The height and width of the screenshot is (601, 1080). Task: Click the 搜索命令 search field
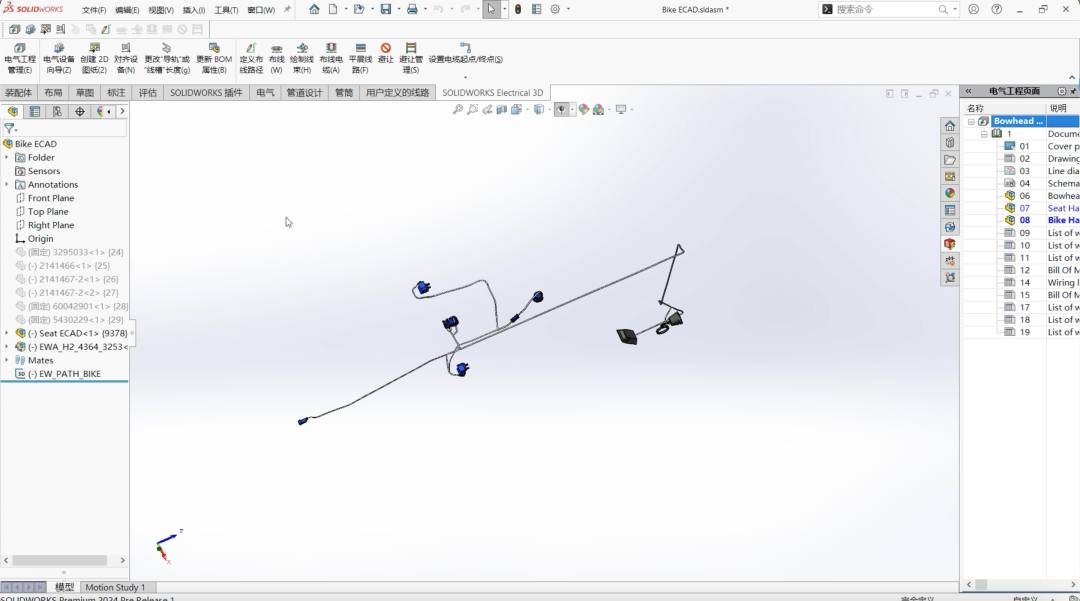tap(885, 9)
